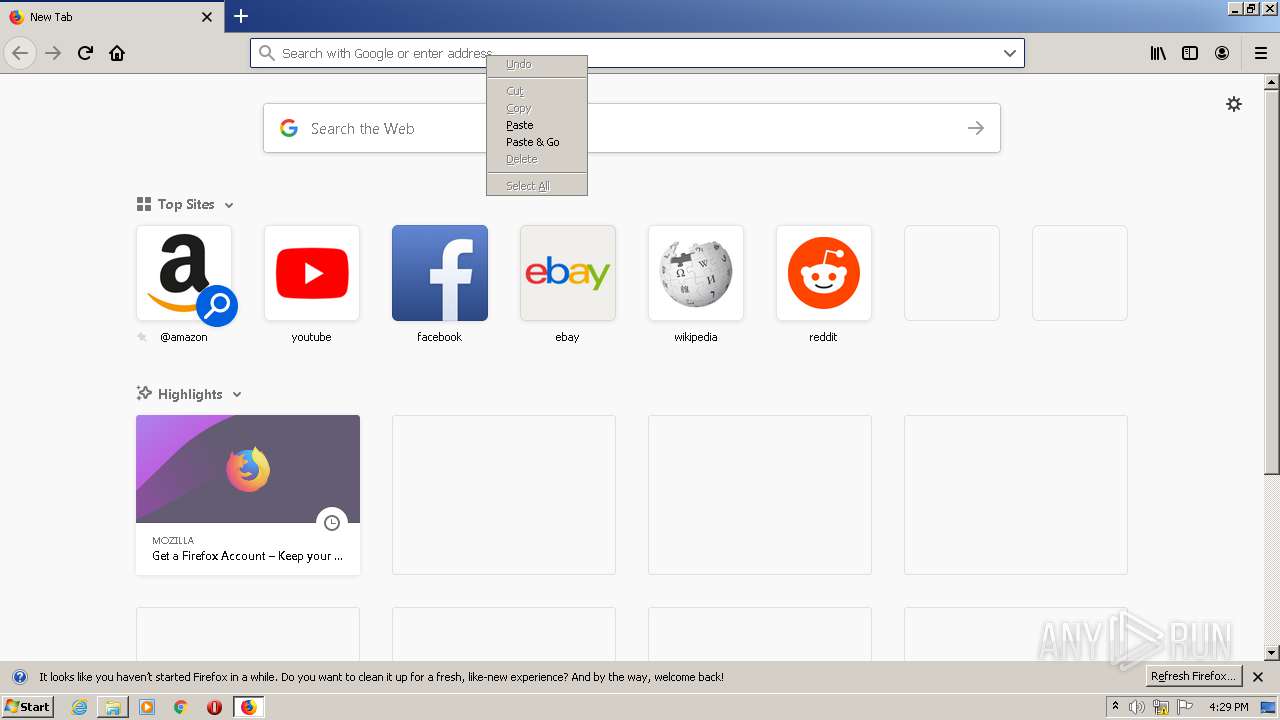The image size is (1280, 720).
Task: Click the Firefox taskbar button
Action: click(248, 707)
